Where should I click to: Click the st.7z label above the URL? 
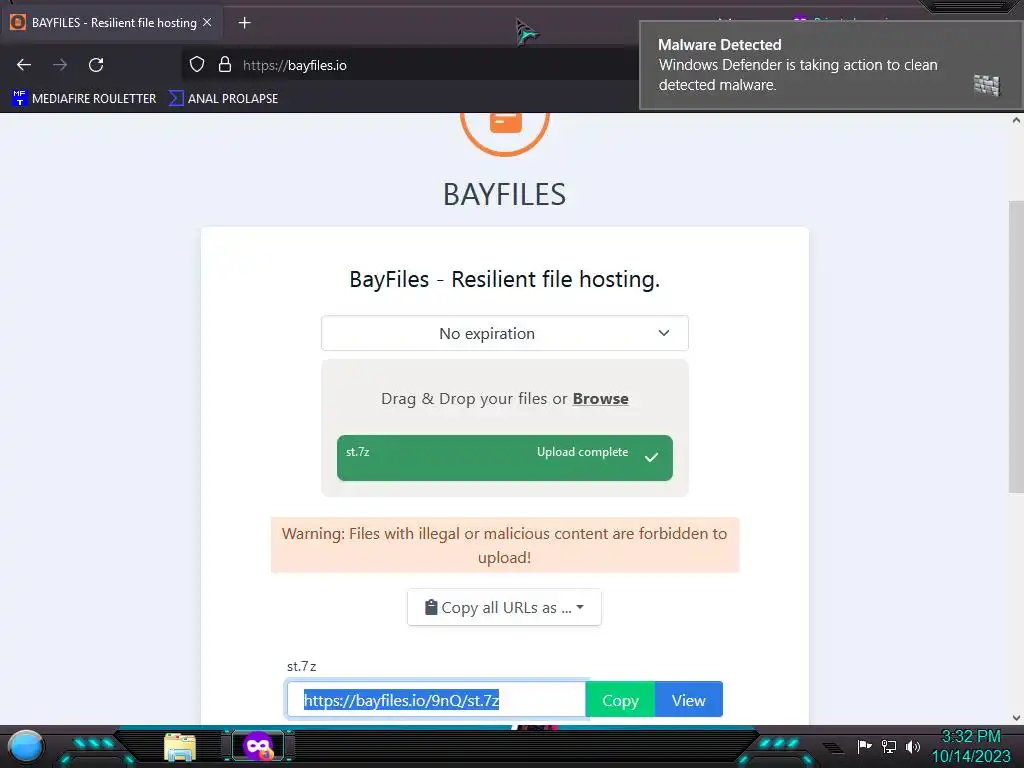pos(302,666)
